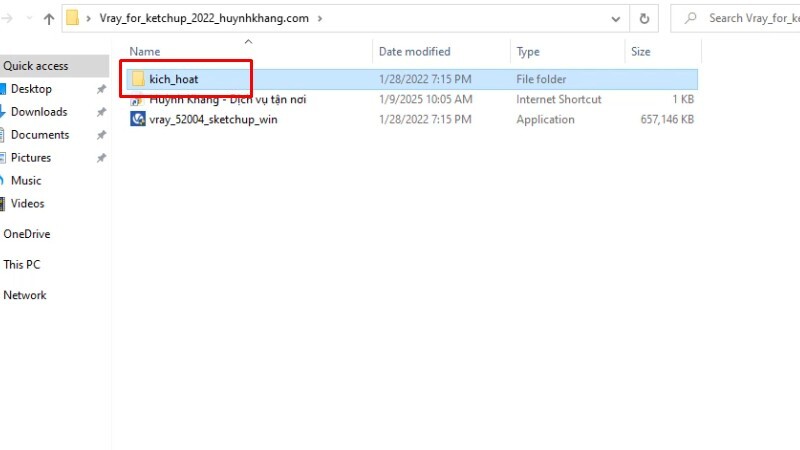Expand chevron after the breadcrumb folder name
This screenshot has width=800, height=450.
(320, 18)
